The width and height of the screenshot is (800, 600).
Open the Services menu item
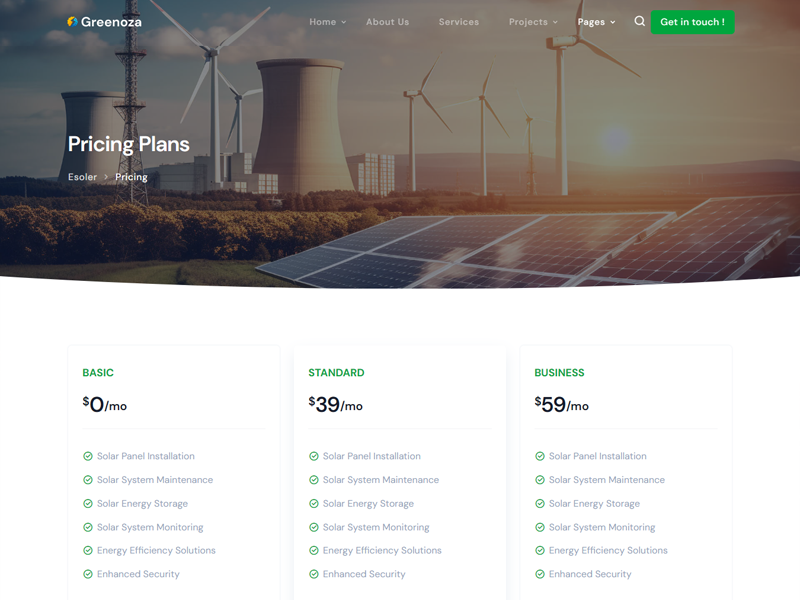[459, 22]
